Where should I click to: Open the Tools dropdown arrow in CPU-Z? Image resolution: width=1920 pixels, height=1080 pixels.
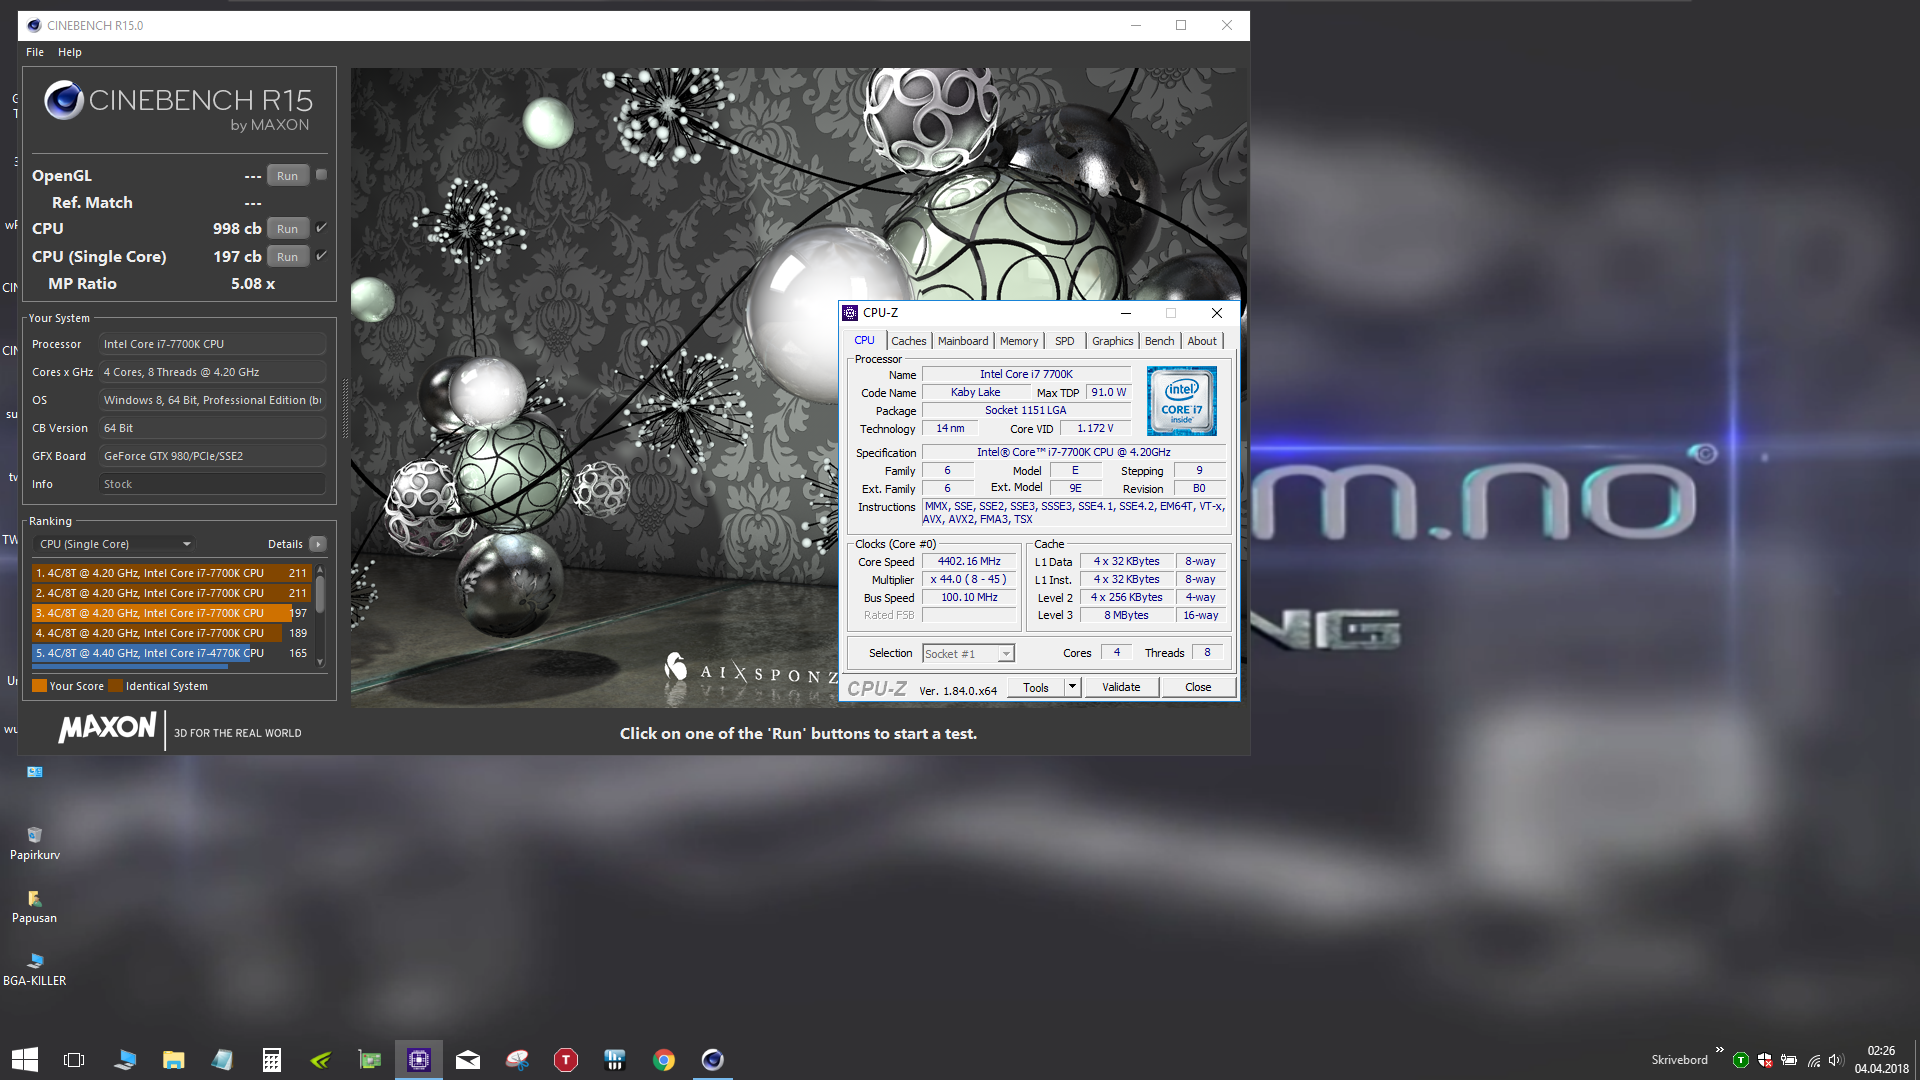[x=1072, y=687]
